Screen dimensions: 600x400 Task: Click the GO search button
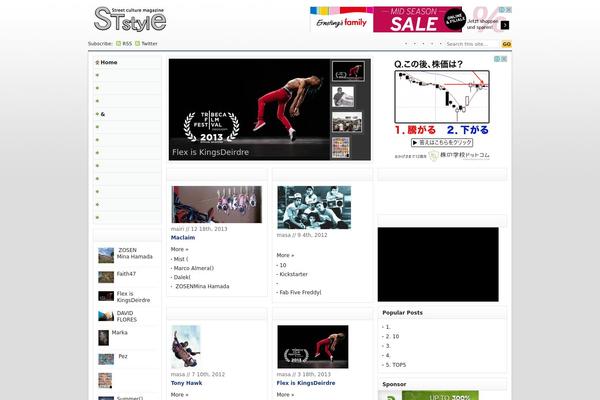pyautogui.click(x=506, y=44)
